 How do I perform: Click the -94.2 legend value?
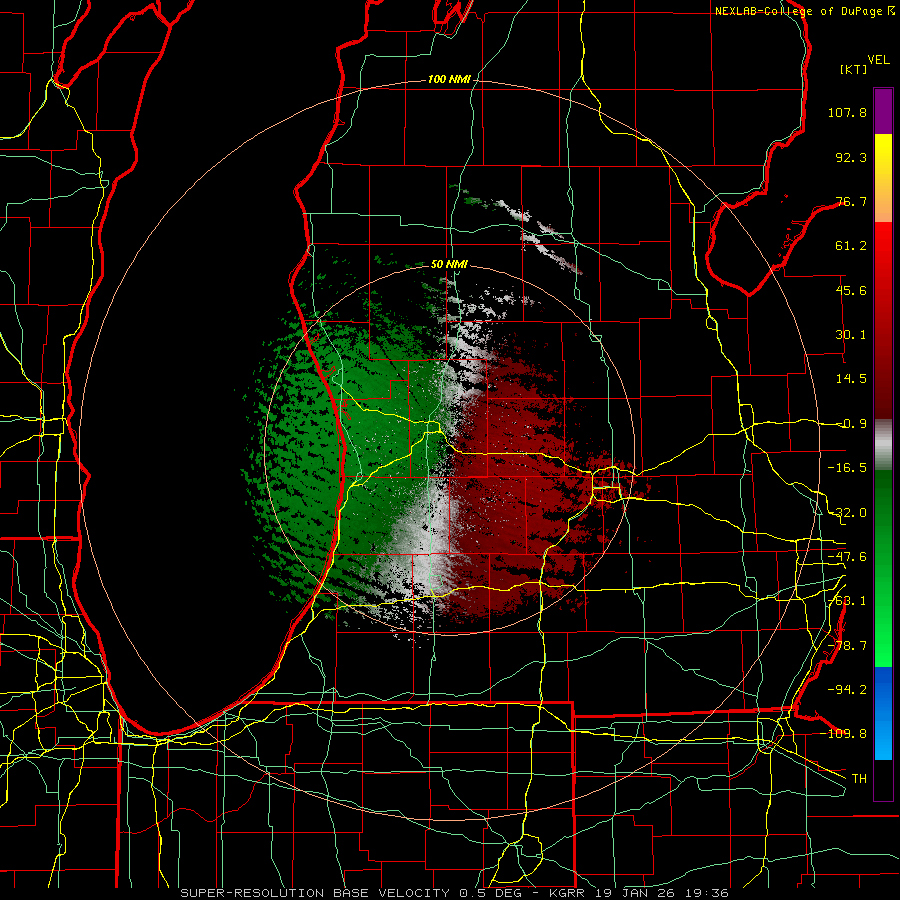[x=847, y=689]
